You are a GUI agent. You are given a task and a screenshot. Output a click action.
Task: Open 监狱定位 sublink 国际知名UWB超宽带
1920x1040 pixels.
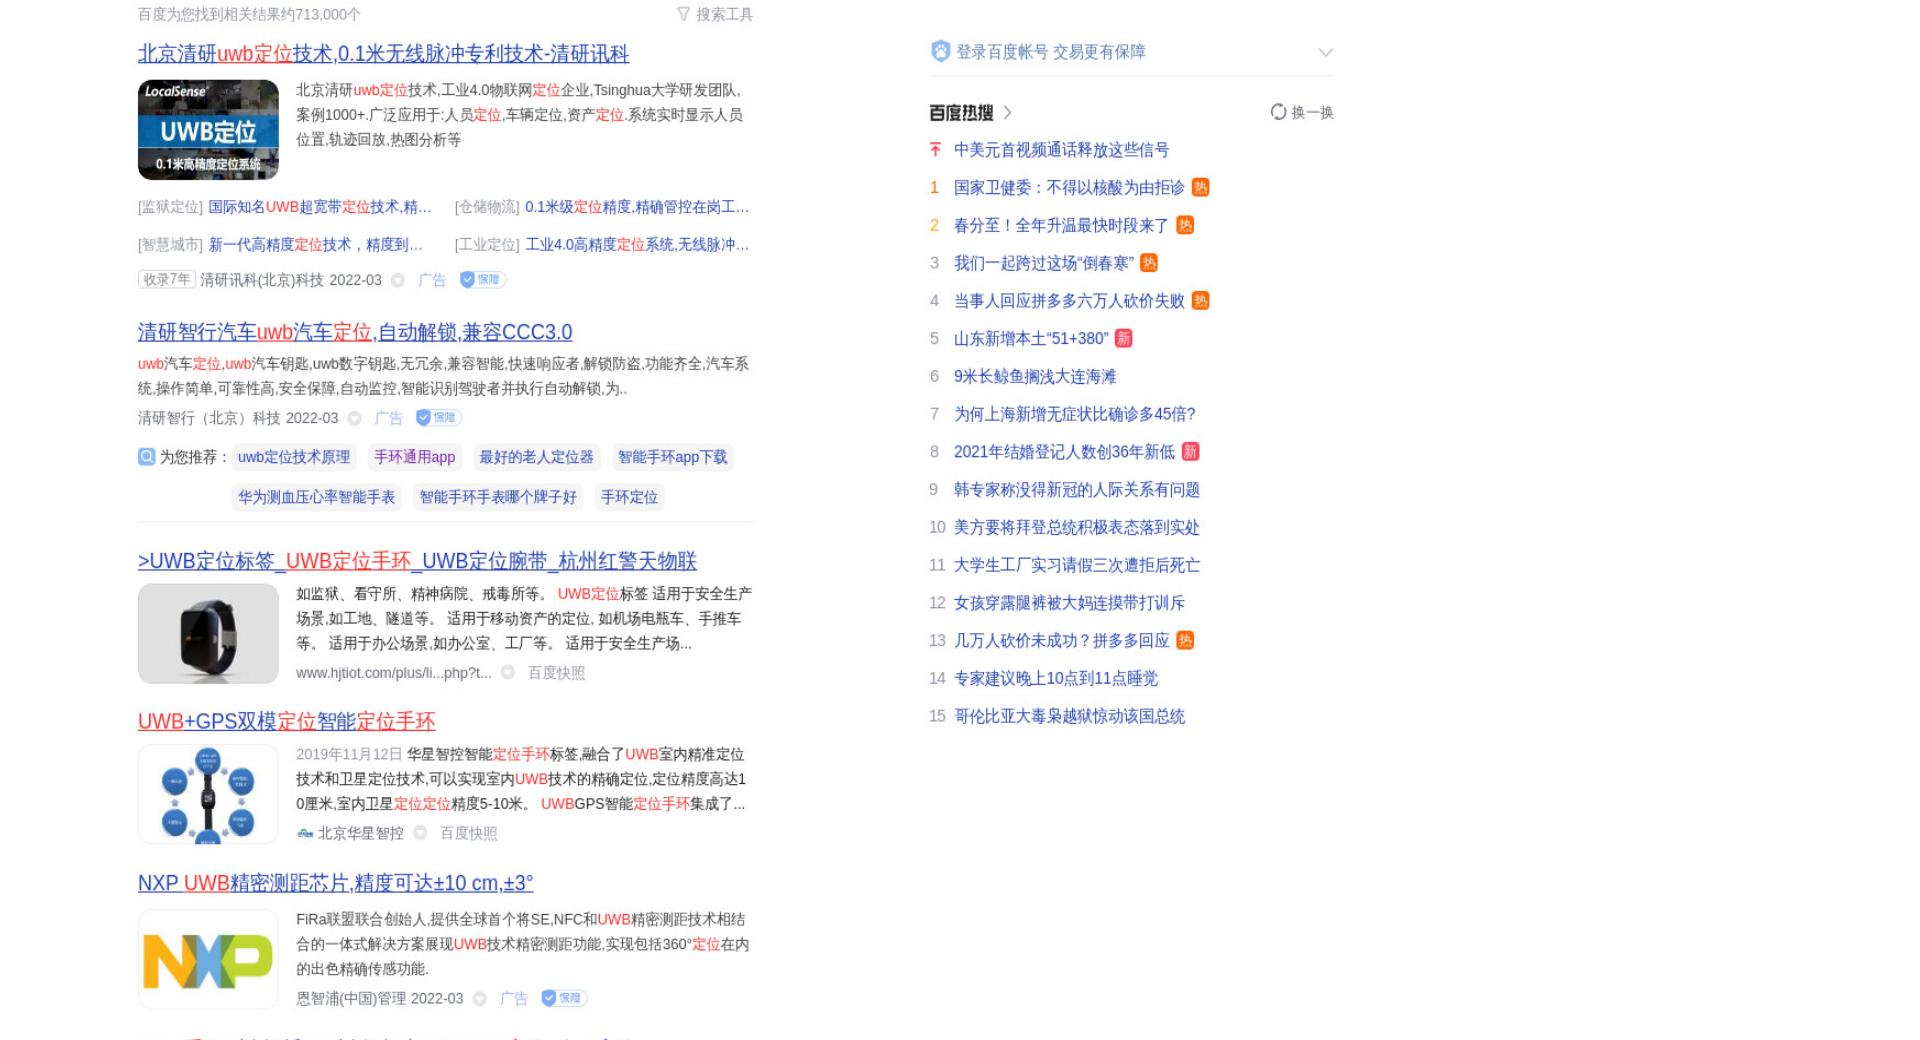click(x=320, y=207)
